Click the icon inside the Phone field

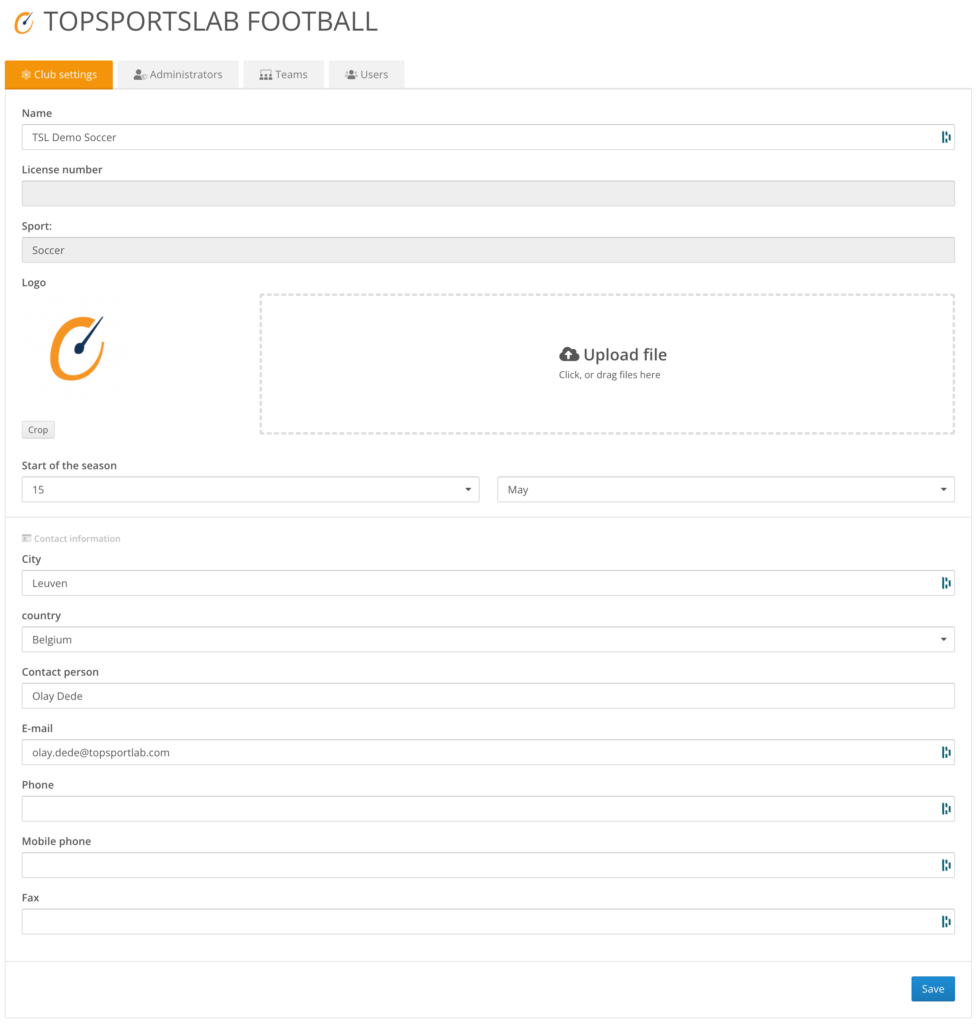click(945, 808)
